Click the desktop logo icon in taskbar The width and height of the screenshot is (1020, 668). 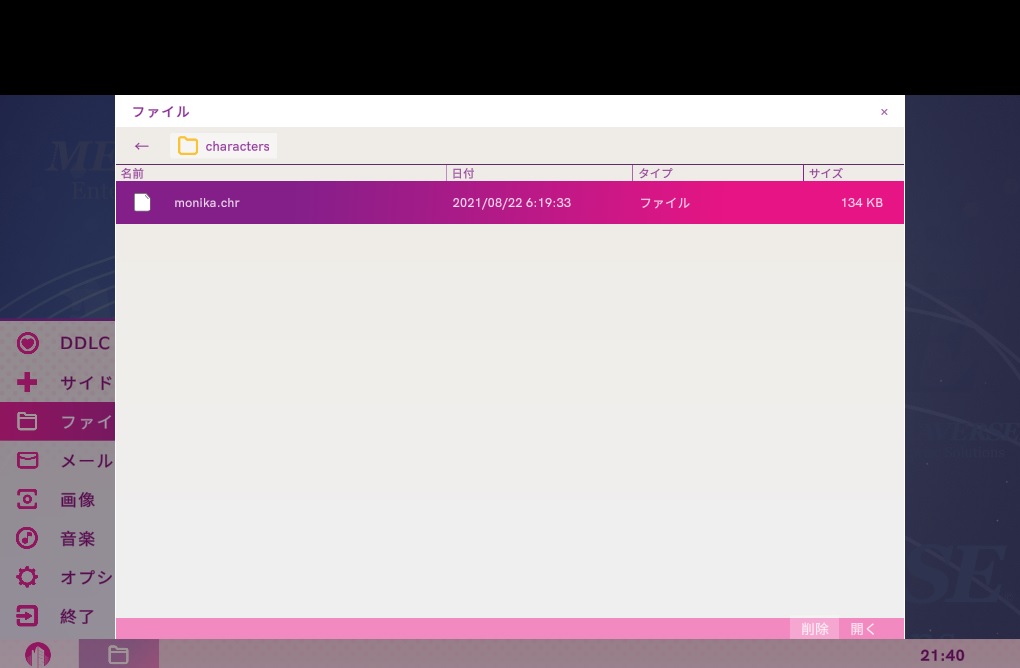tap(37, 655)
